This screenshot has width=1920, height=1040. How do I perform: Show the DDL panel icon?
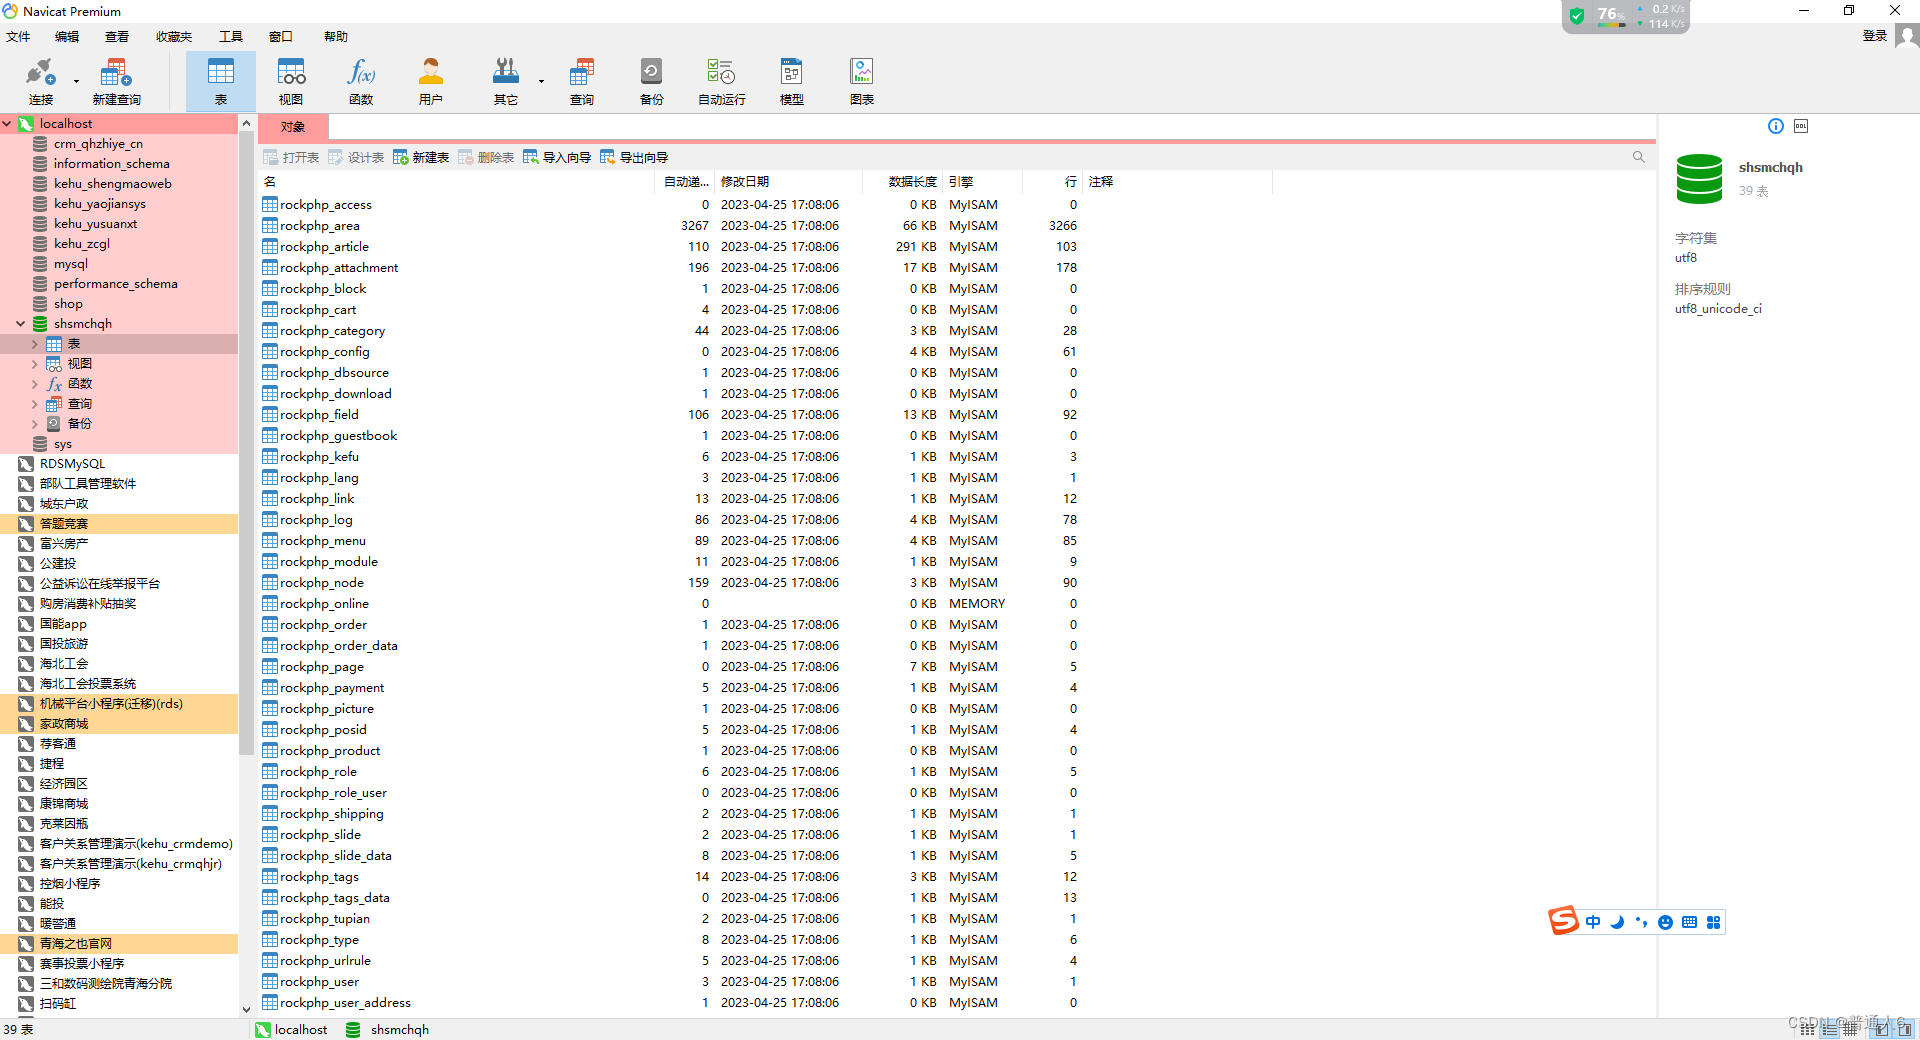1801,126
